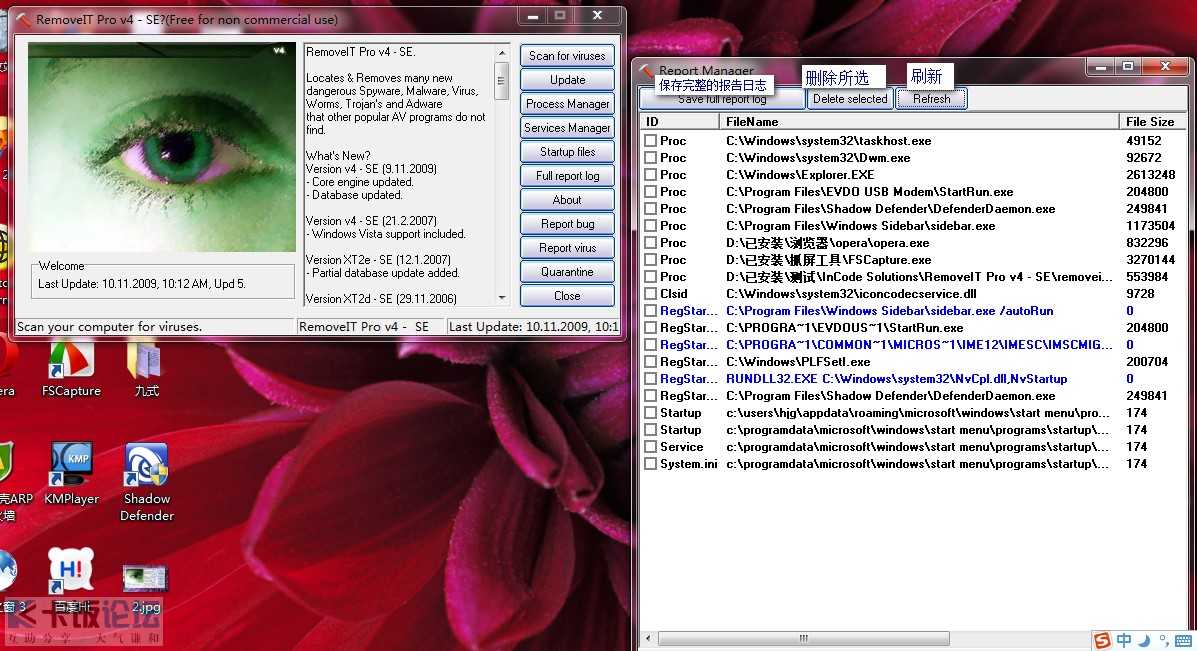Click the Report virus button
Viewport: 1197px width, 651px height.
[x=567, y=248]
